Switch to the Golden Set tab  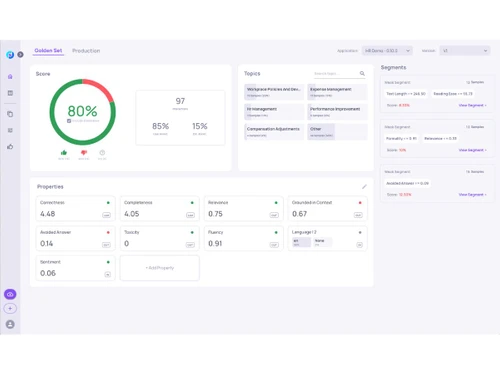48,51
